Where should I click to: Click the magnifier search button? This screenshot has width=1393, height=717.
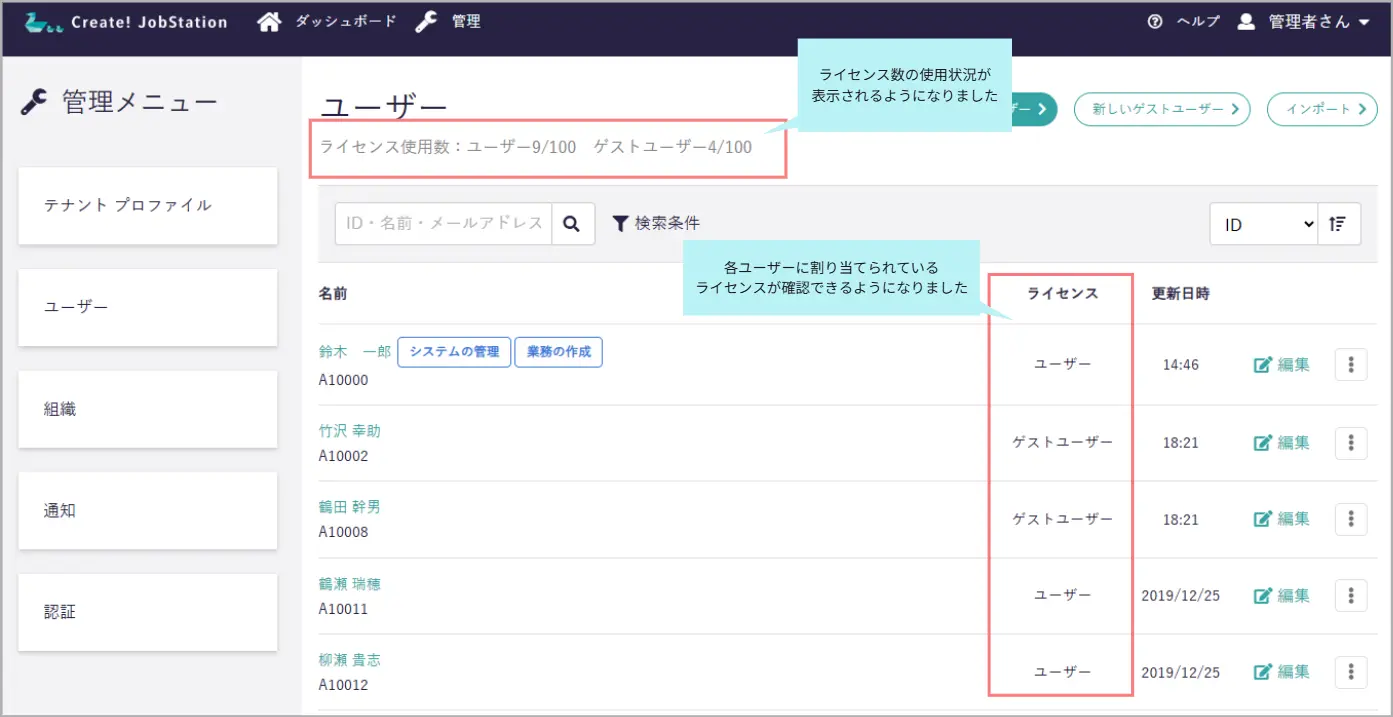(572, 224)
